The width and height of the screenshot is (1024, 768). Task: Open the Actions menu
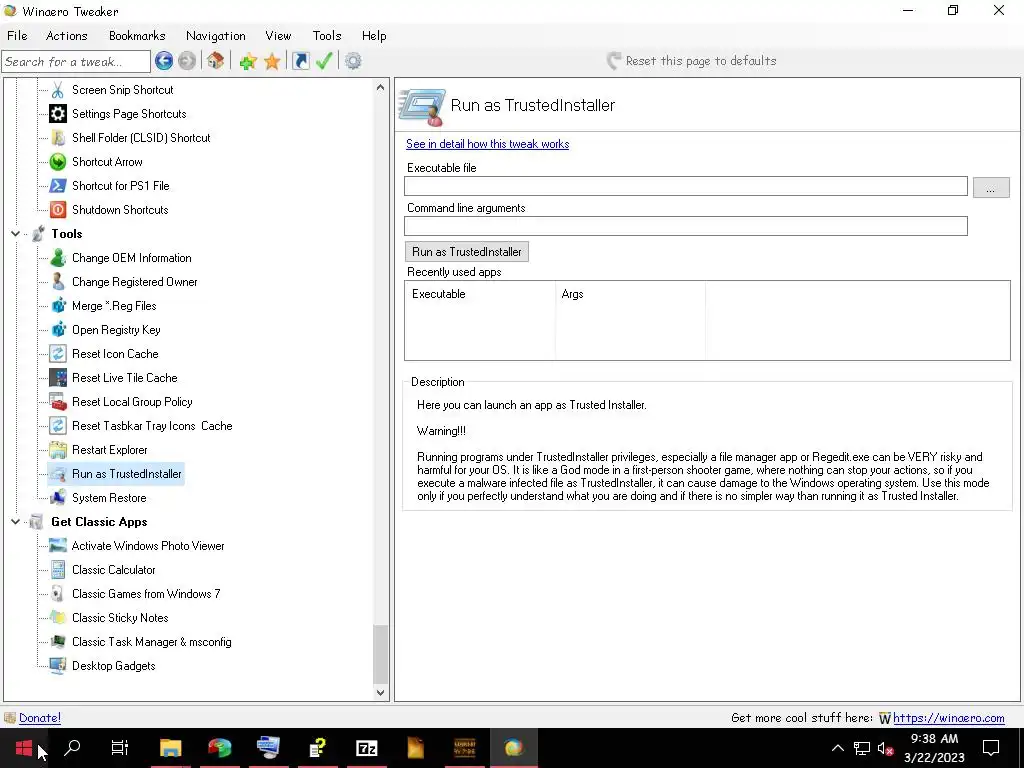[x=67, y=35]
